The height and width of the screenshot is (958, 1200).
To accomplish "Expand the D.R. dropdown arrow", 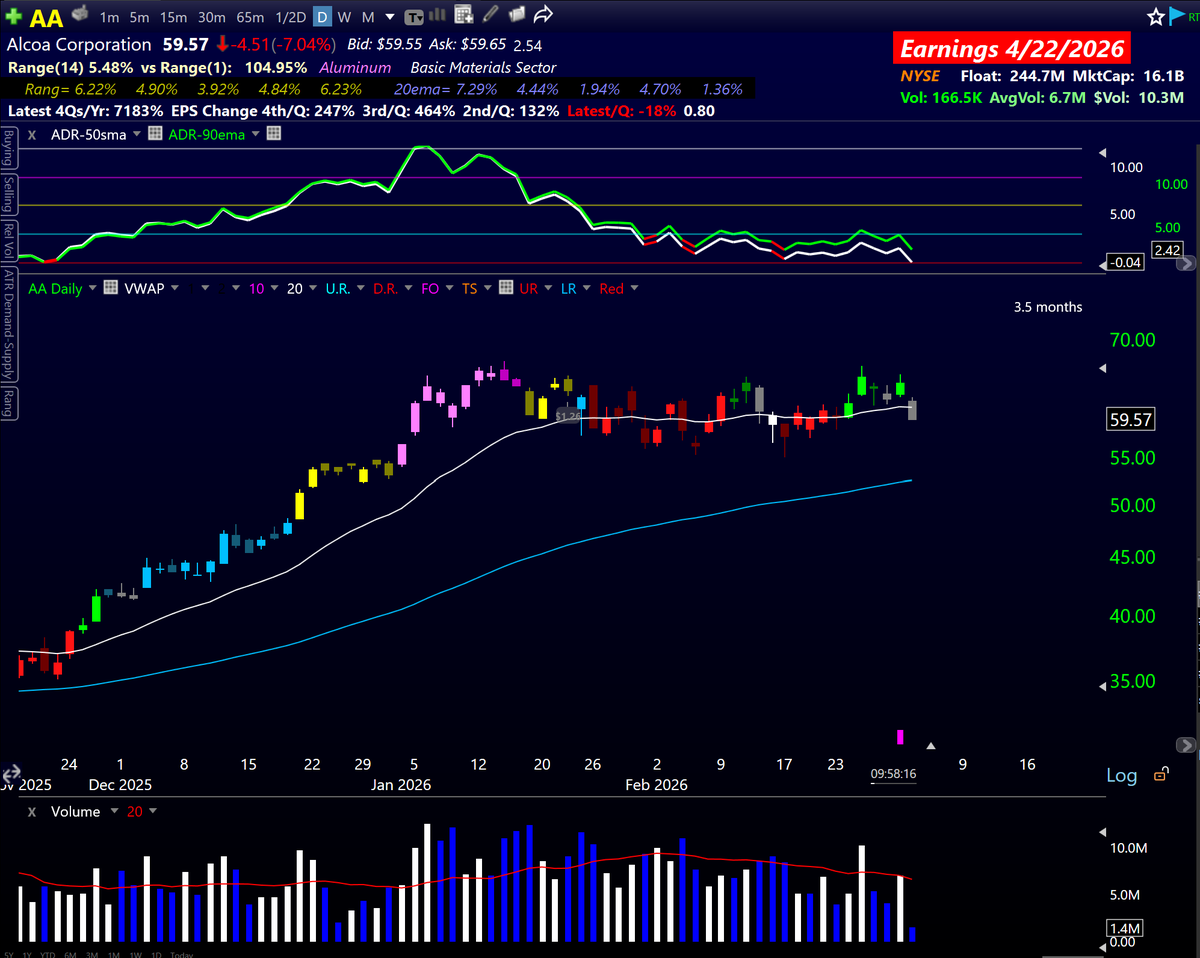I will [407, 289].
